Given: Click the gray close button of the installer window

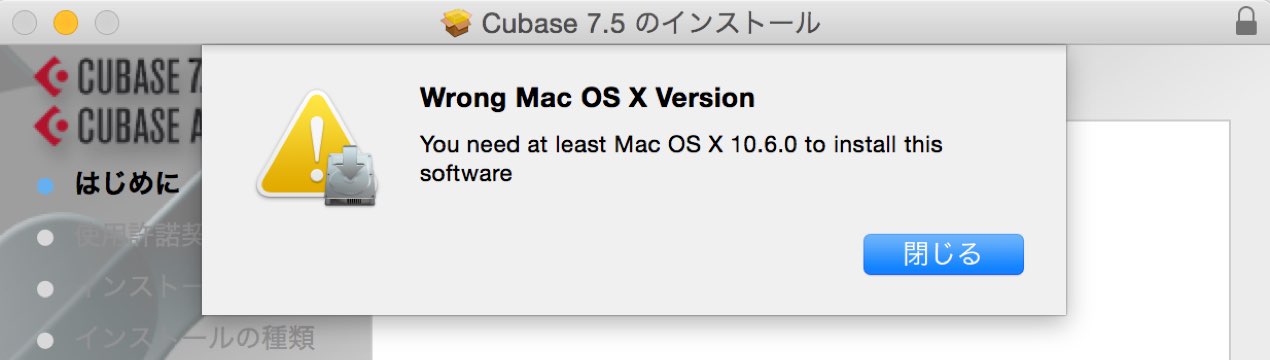Looking at the screenshot, I should 25,22.
